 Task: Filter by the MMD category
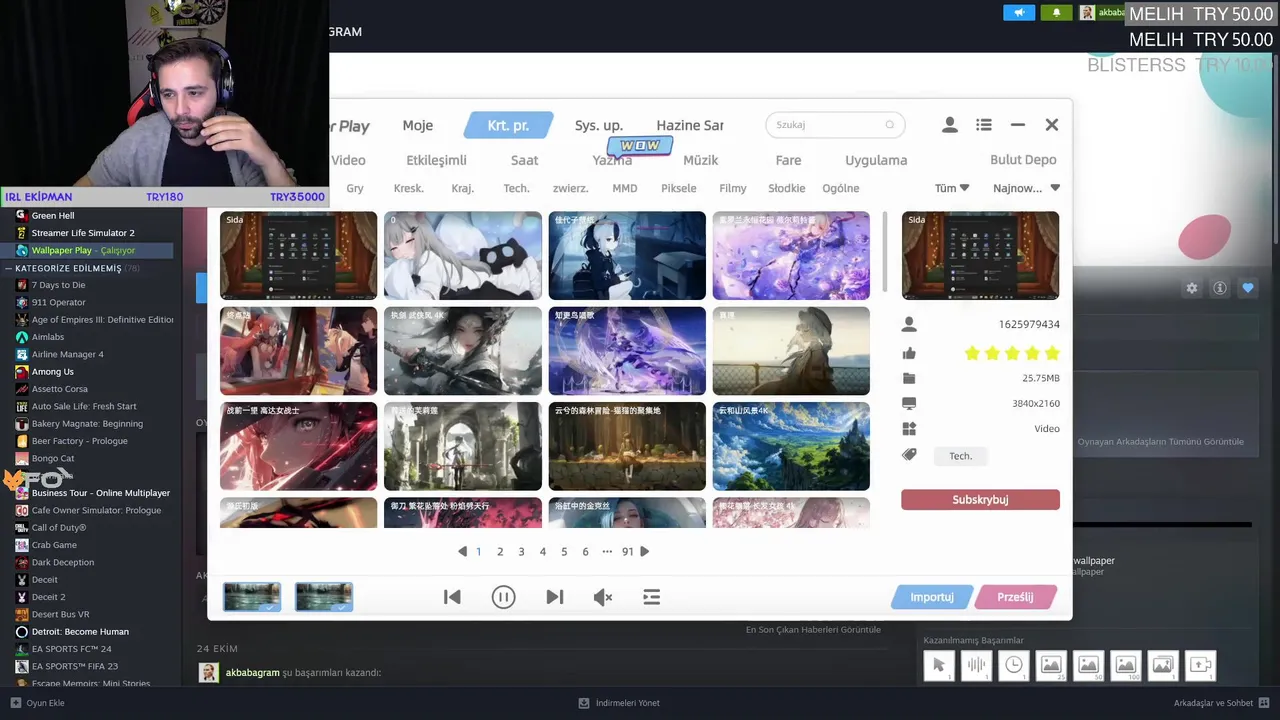coord(625,188)
